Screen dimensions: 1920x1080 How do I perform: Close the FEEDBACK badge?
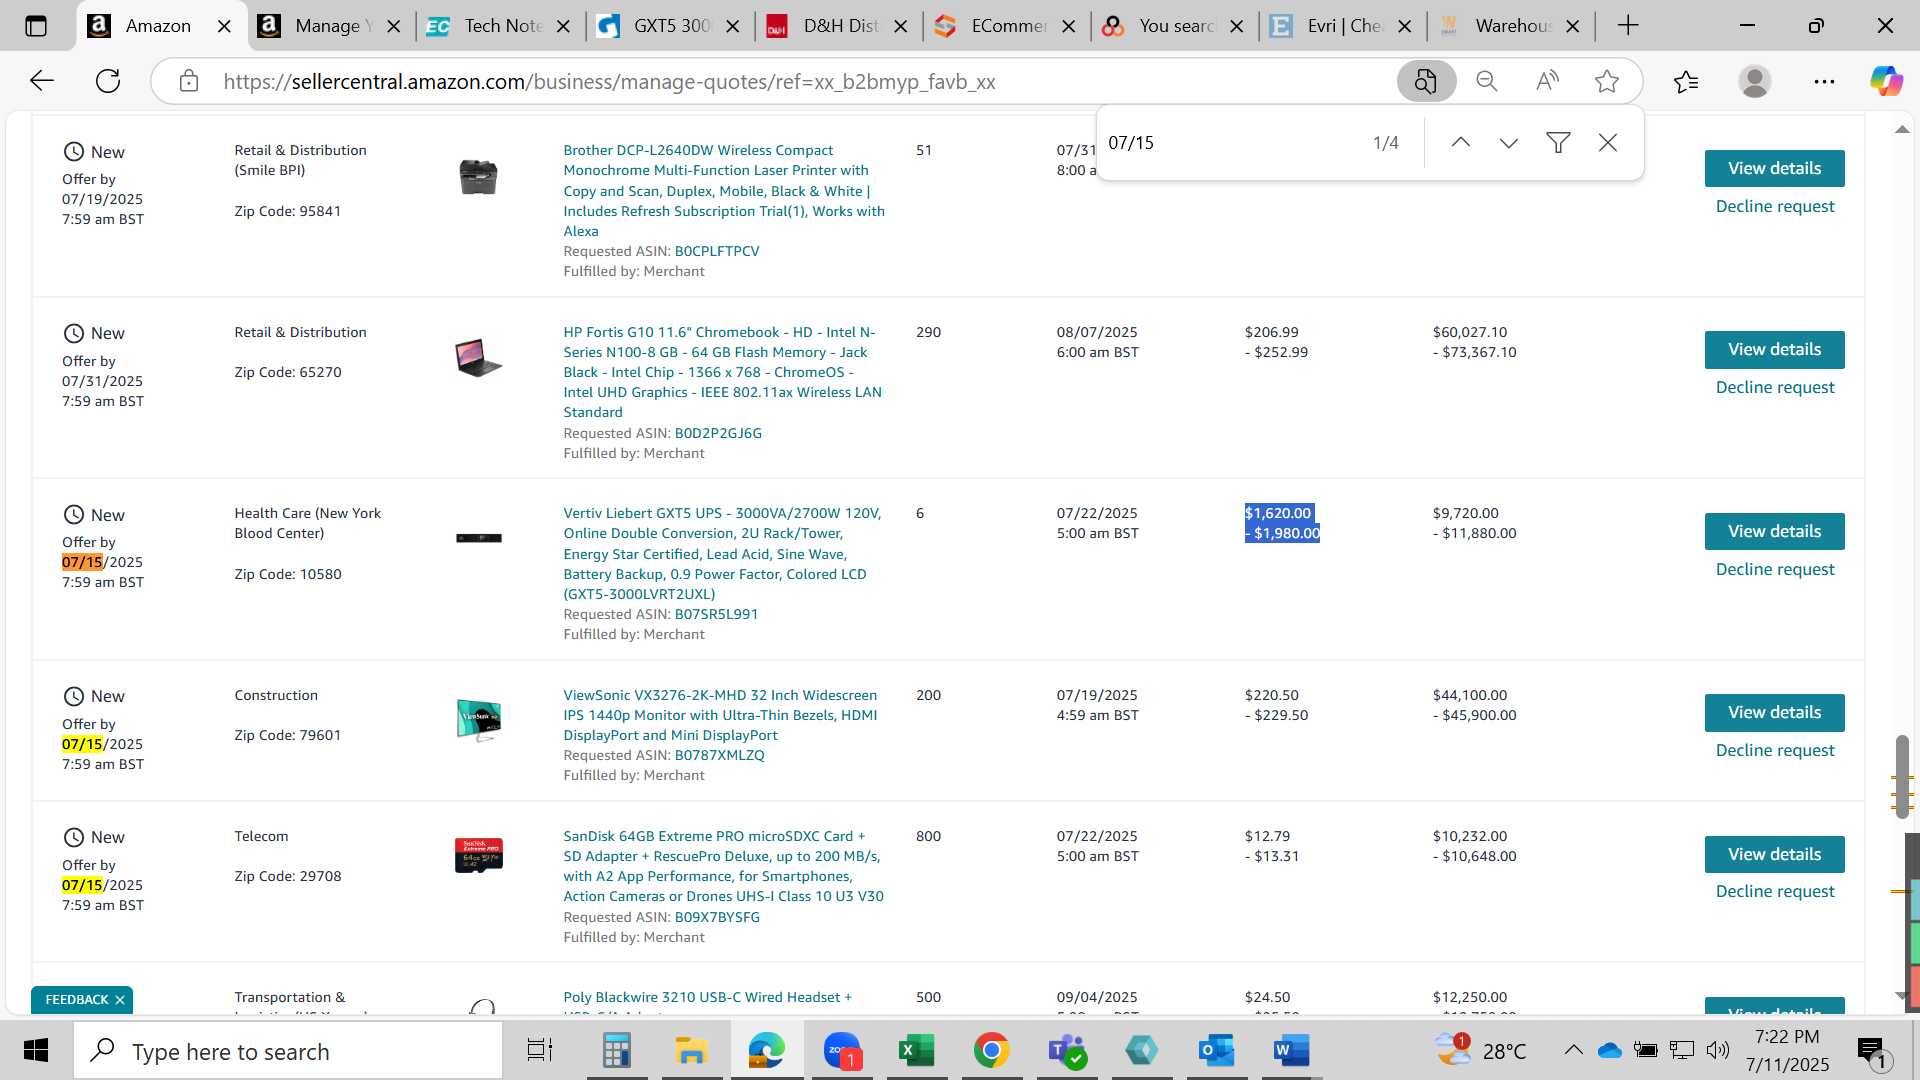(120, 1000)
